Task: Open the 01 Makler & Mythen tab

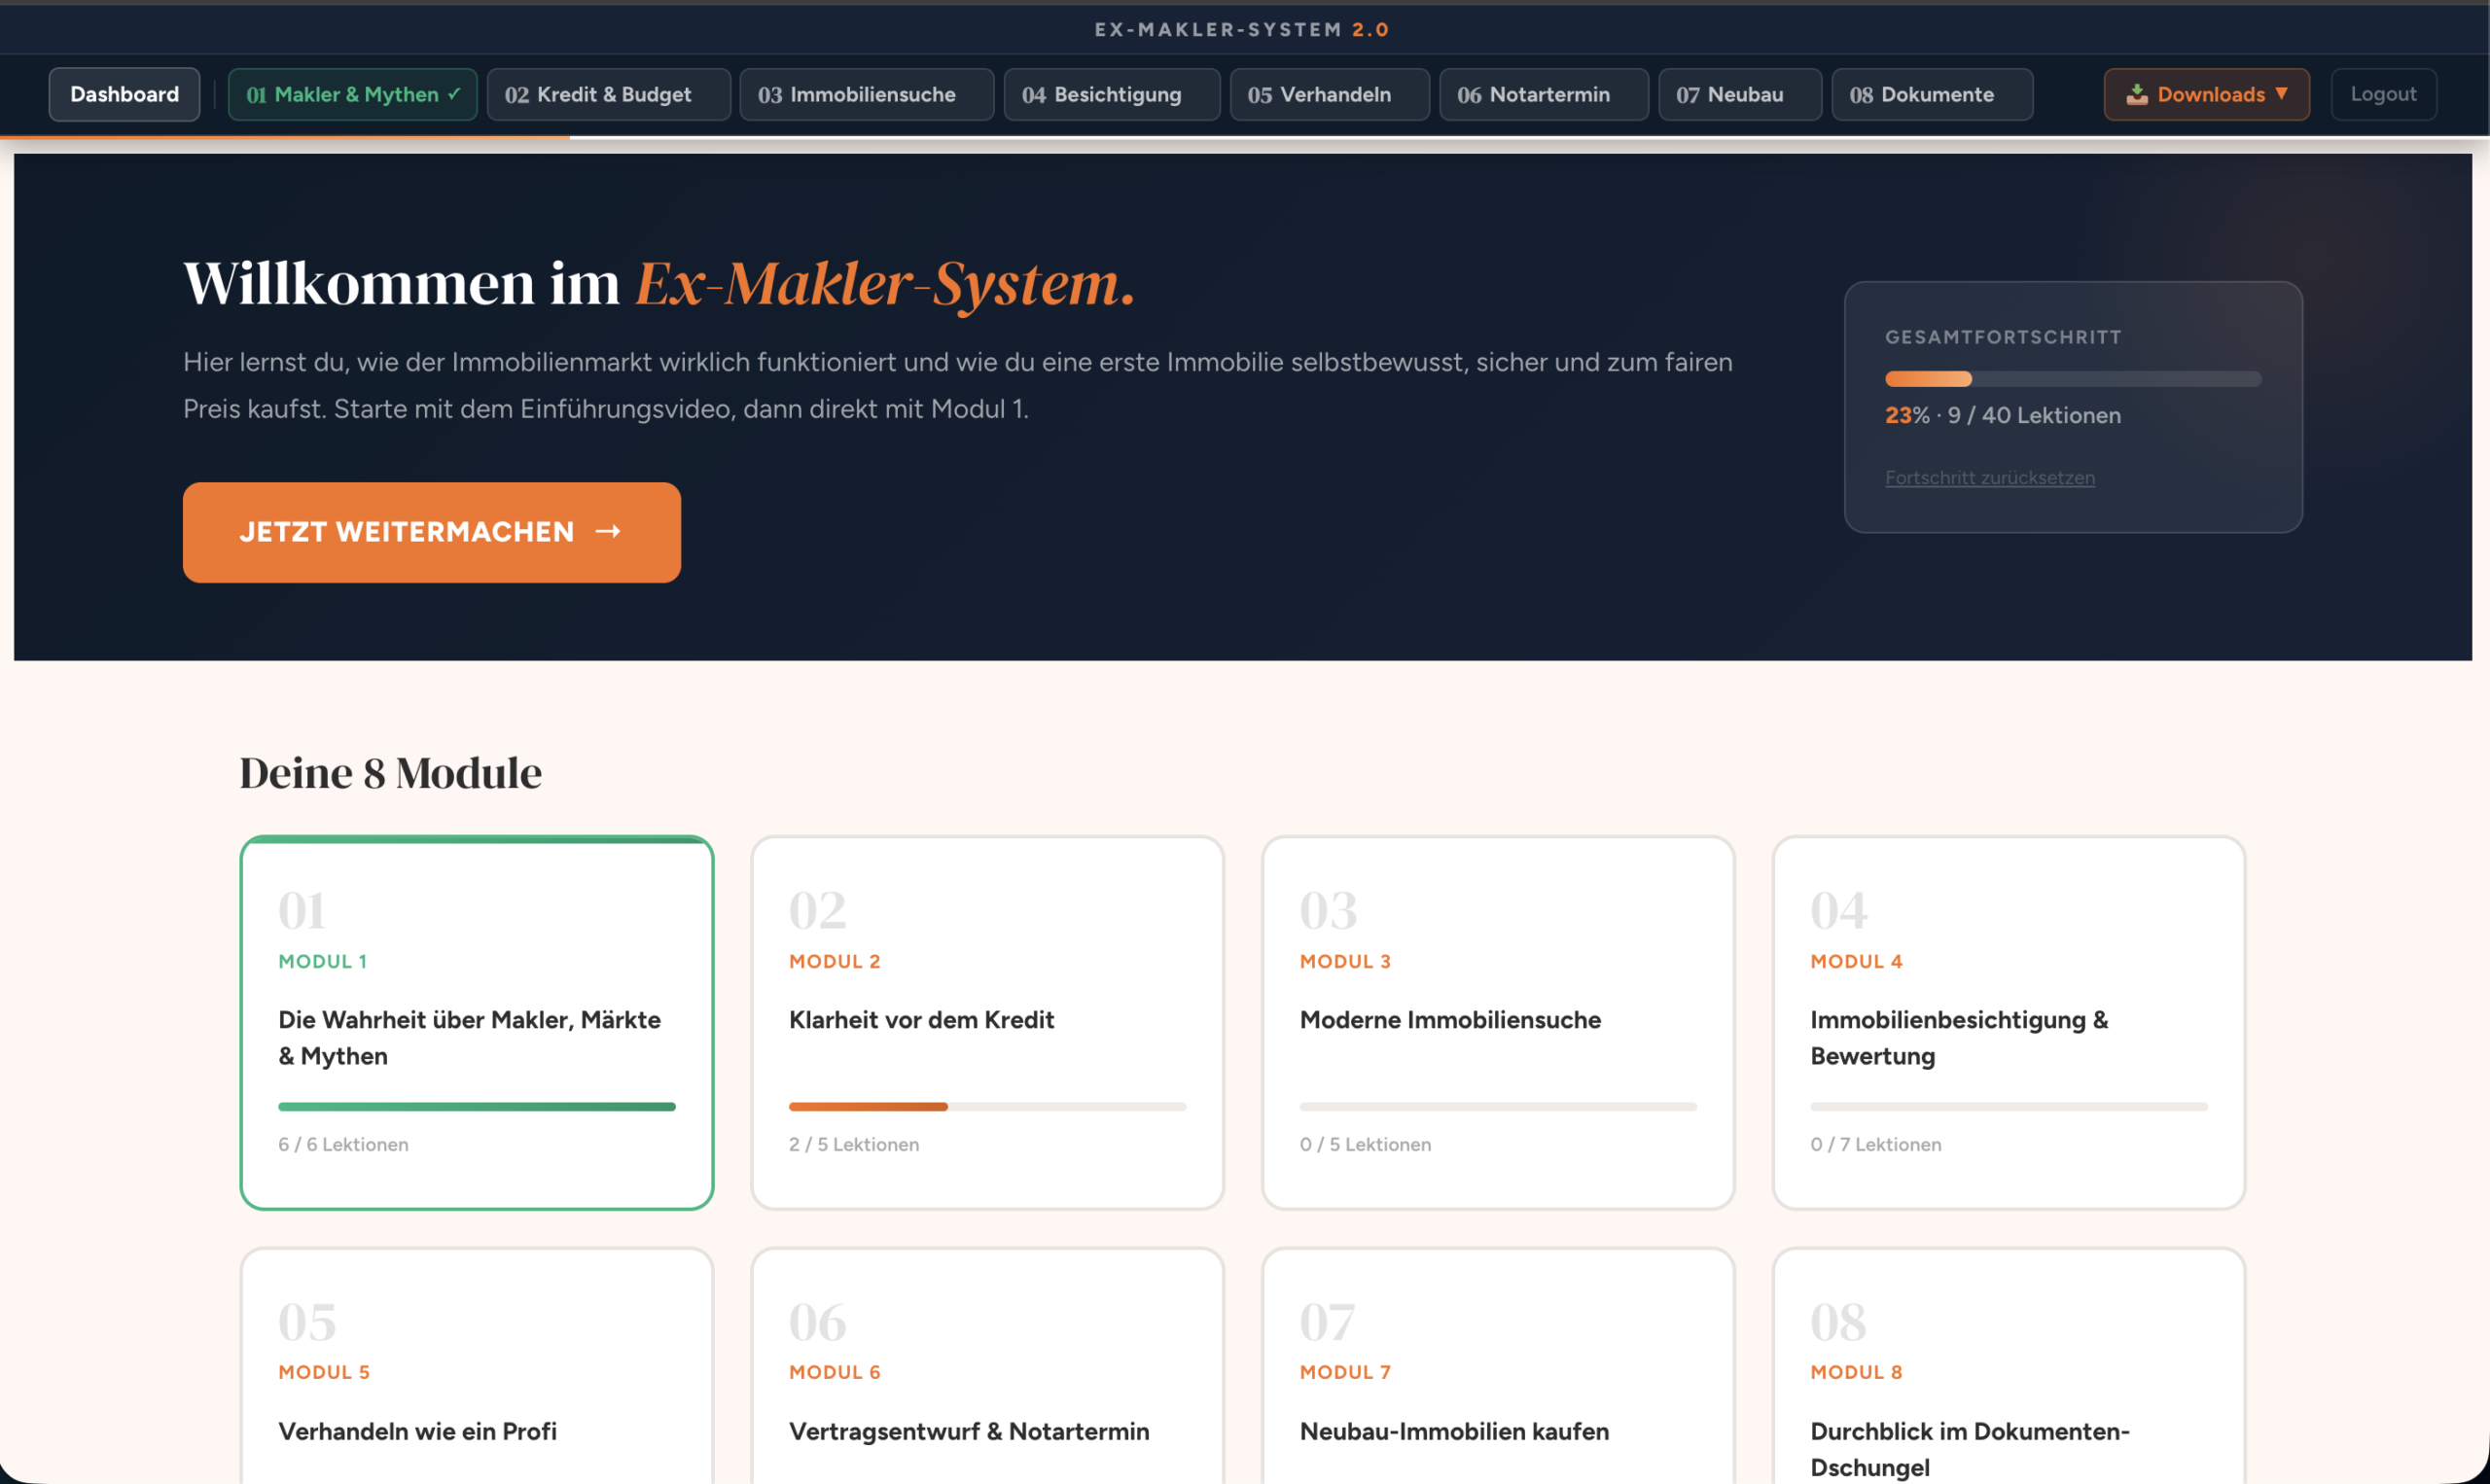Action: 352,94
